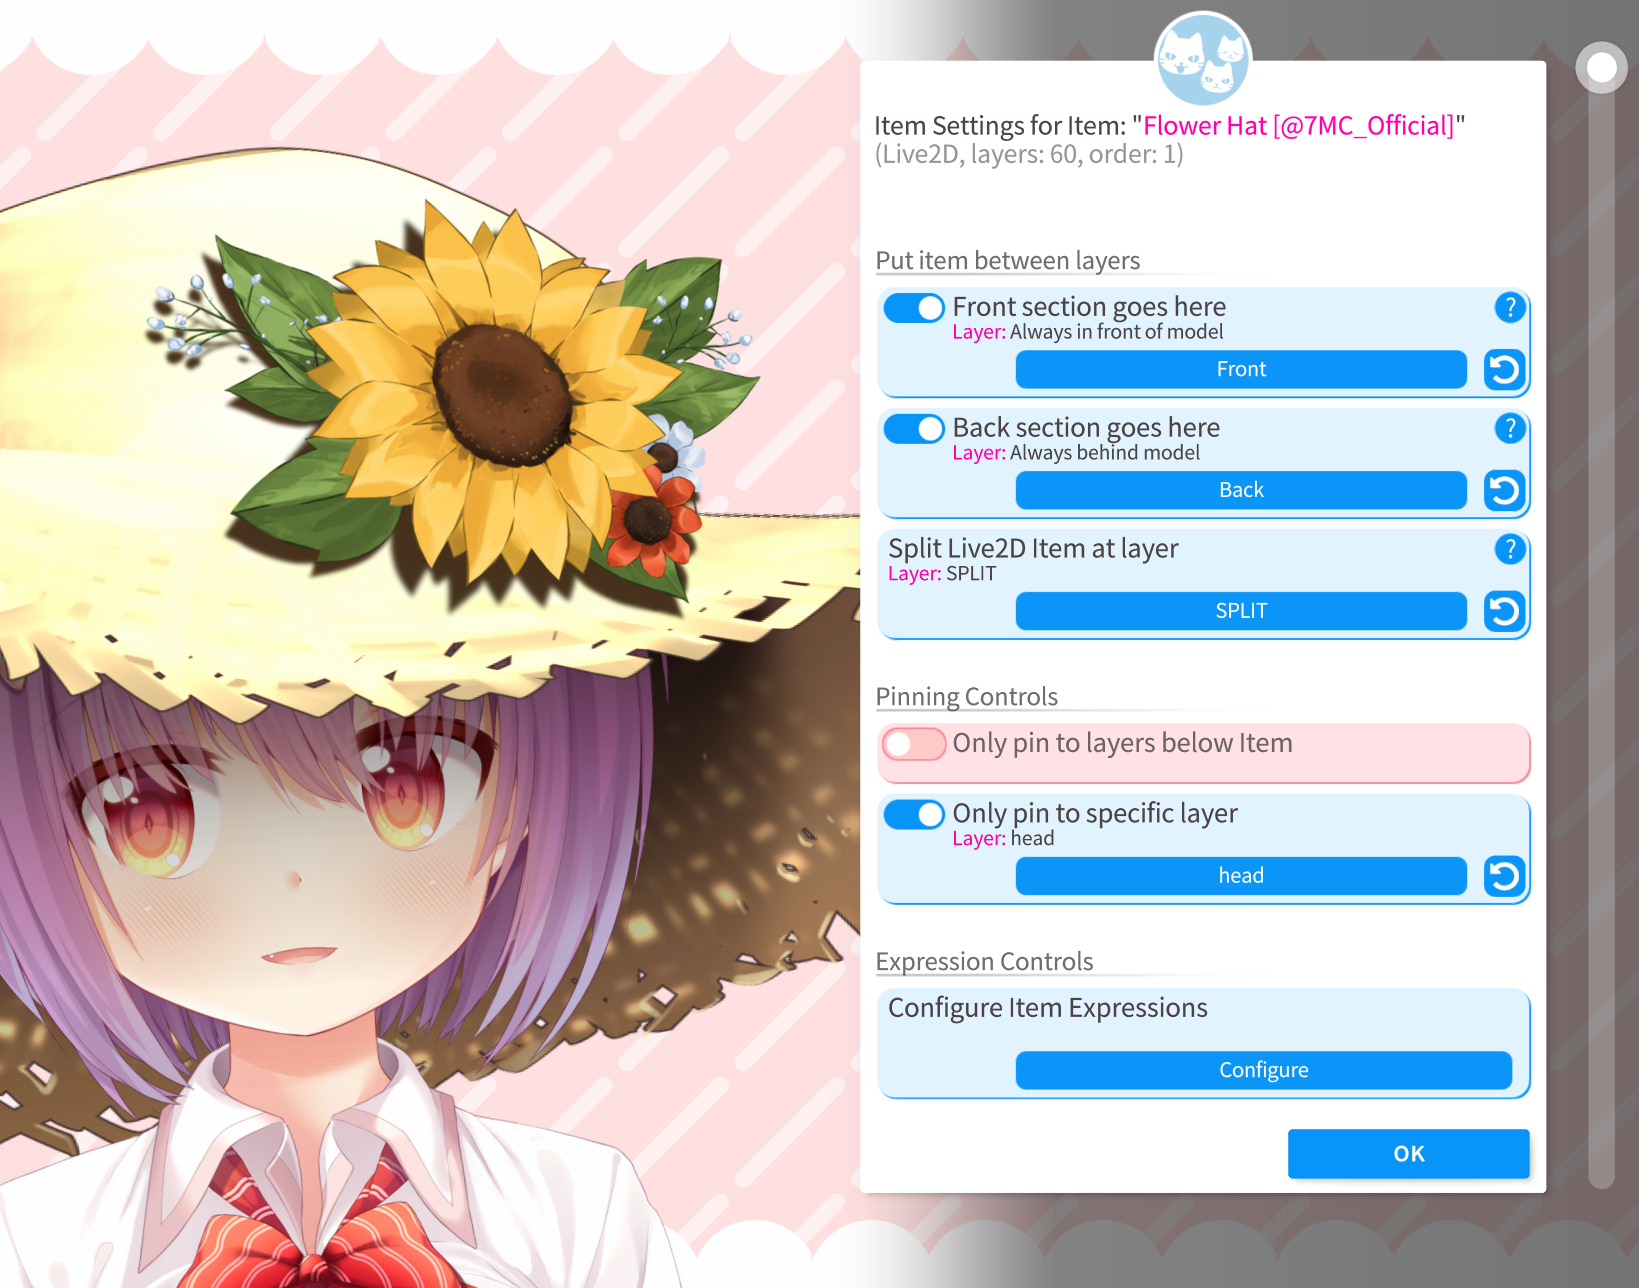Open the SPLIT layer selector
Screen dimensions: 1639x1288
(1241, 612)
